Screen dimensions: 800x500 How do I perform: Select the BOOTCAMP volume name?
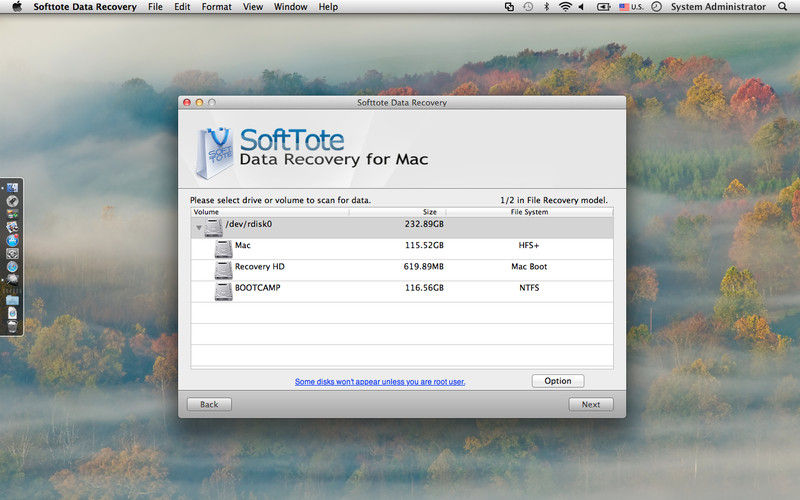258,288
